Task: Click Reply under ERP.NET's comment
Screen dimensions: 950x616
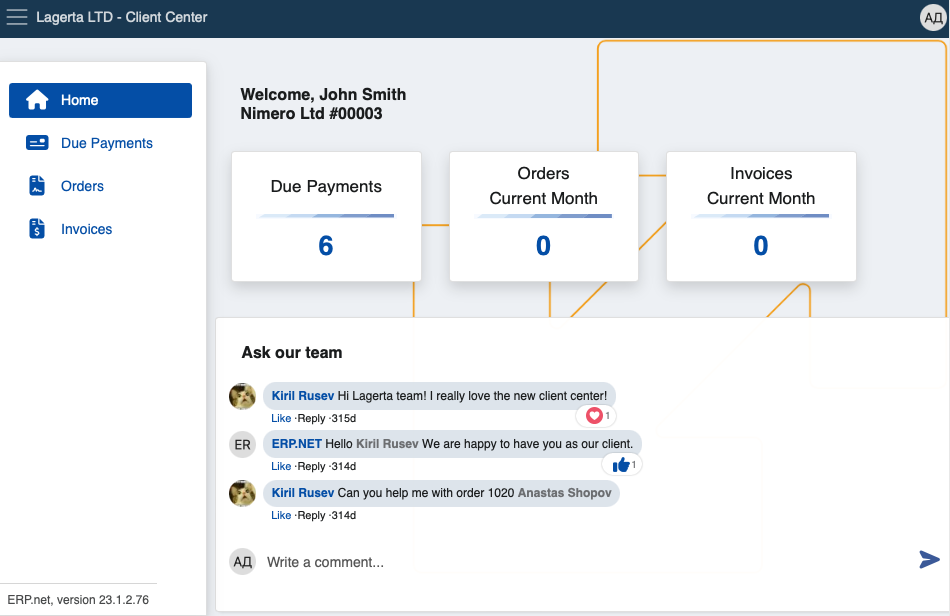Action: [311, 466]
